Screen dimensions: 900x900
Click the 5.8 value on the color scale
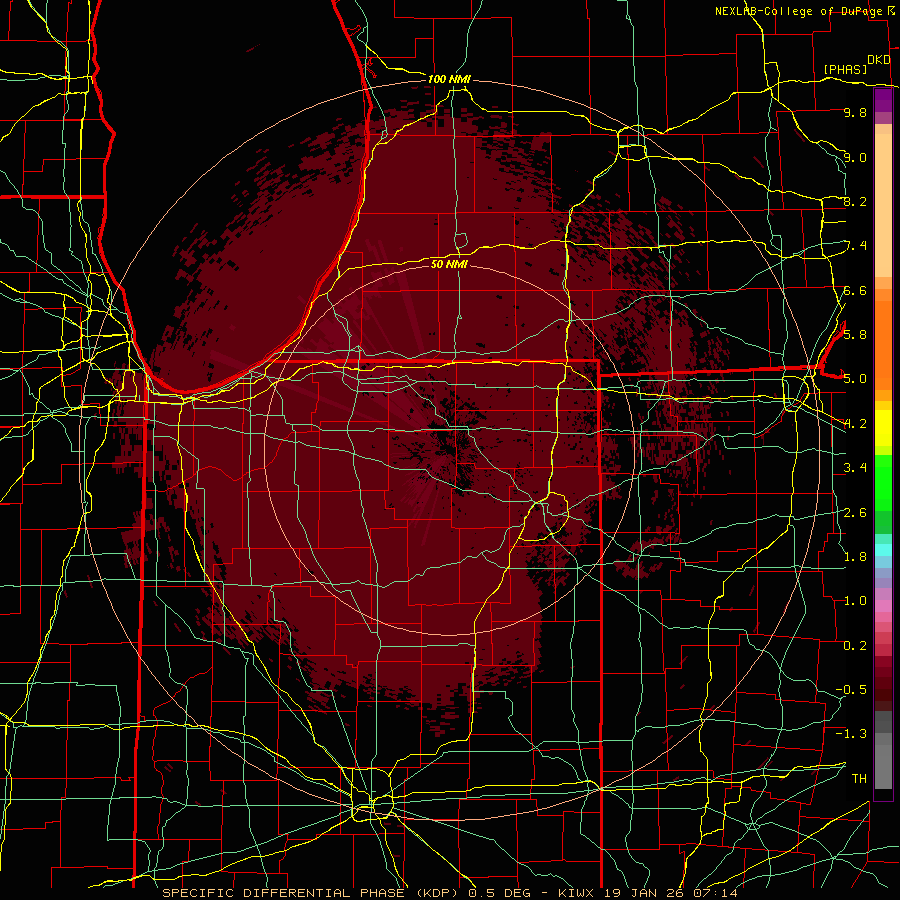pyautogui.click(x=855, y=334)
